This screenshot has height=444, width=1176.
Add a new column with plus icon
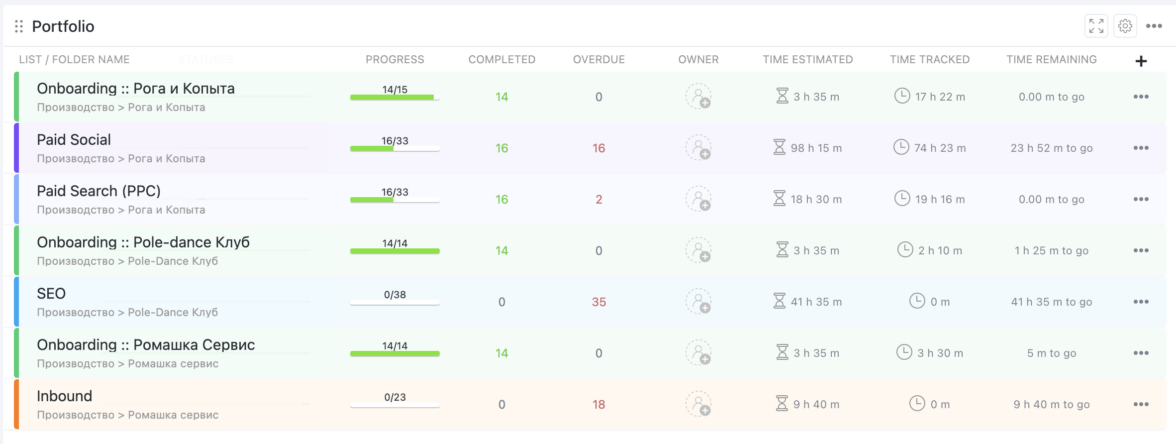click(1141, 61)
